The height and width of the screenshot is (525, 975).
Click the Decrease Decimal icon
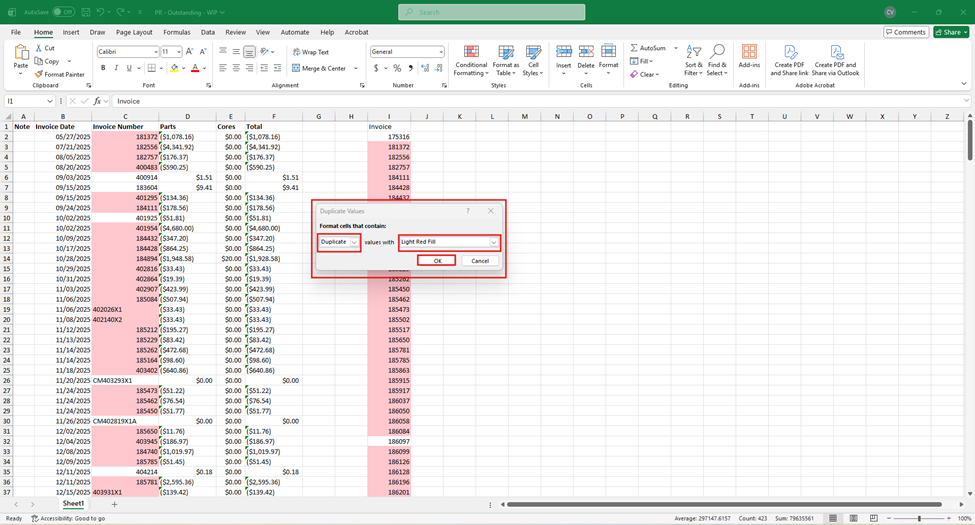[x=438, y=68]
